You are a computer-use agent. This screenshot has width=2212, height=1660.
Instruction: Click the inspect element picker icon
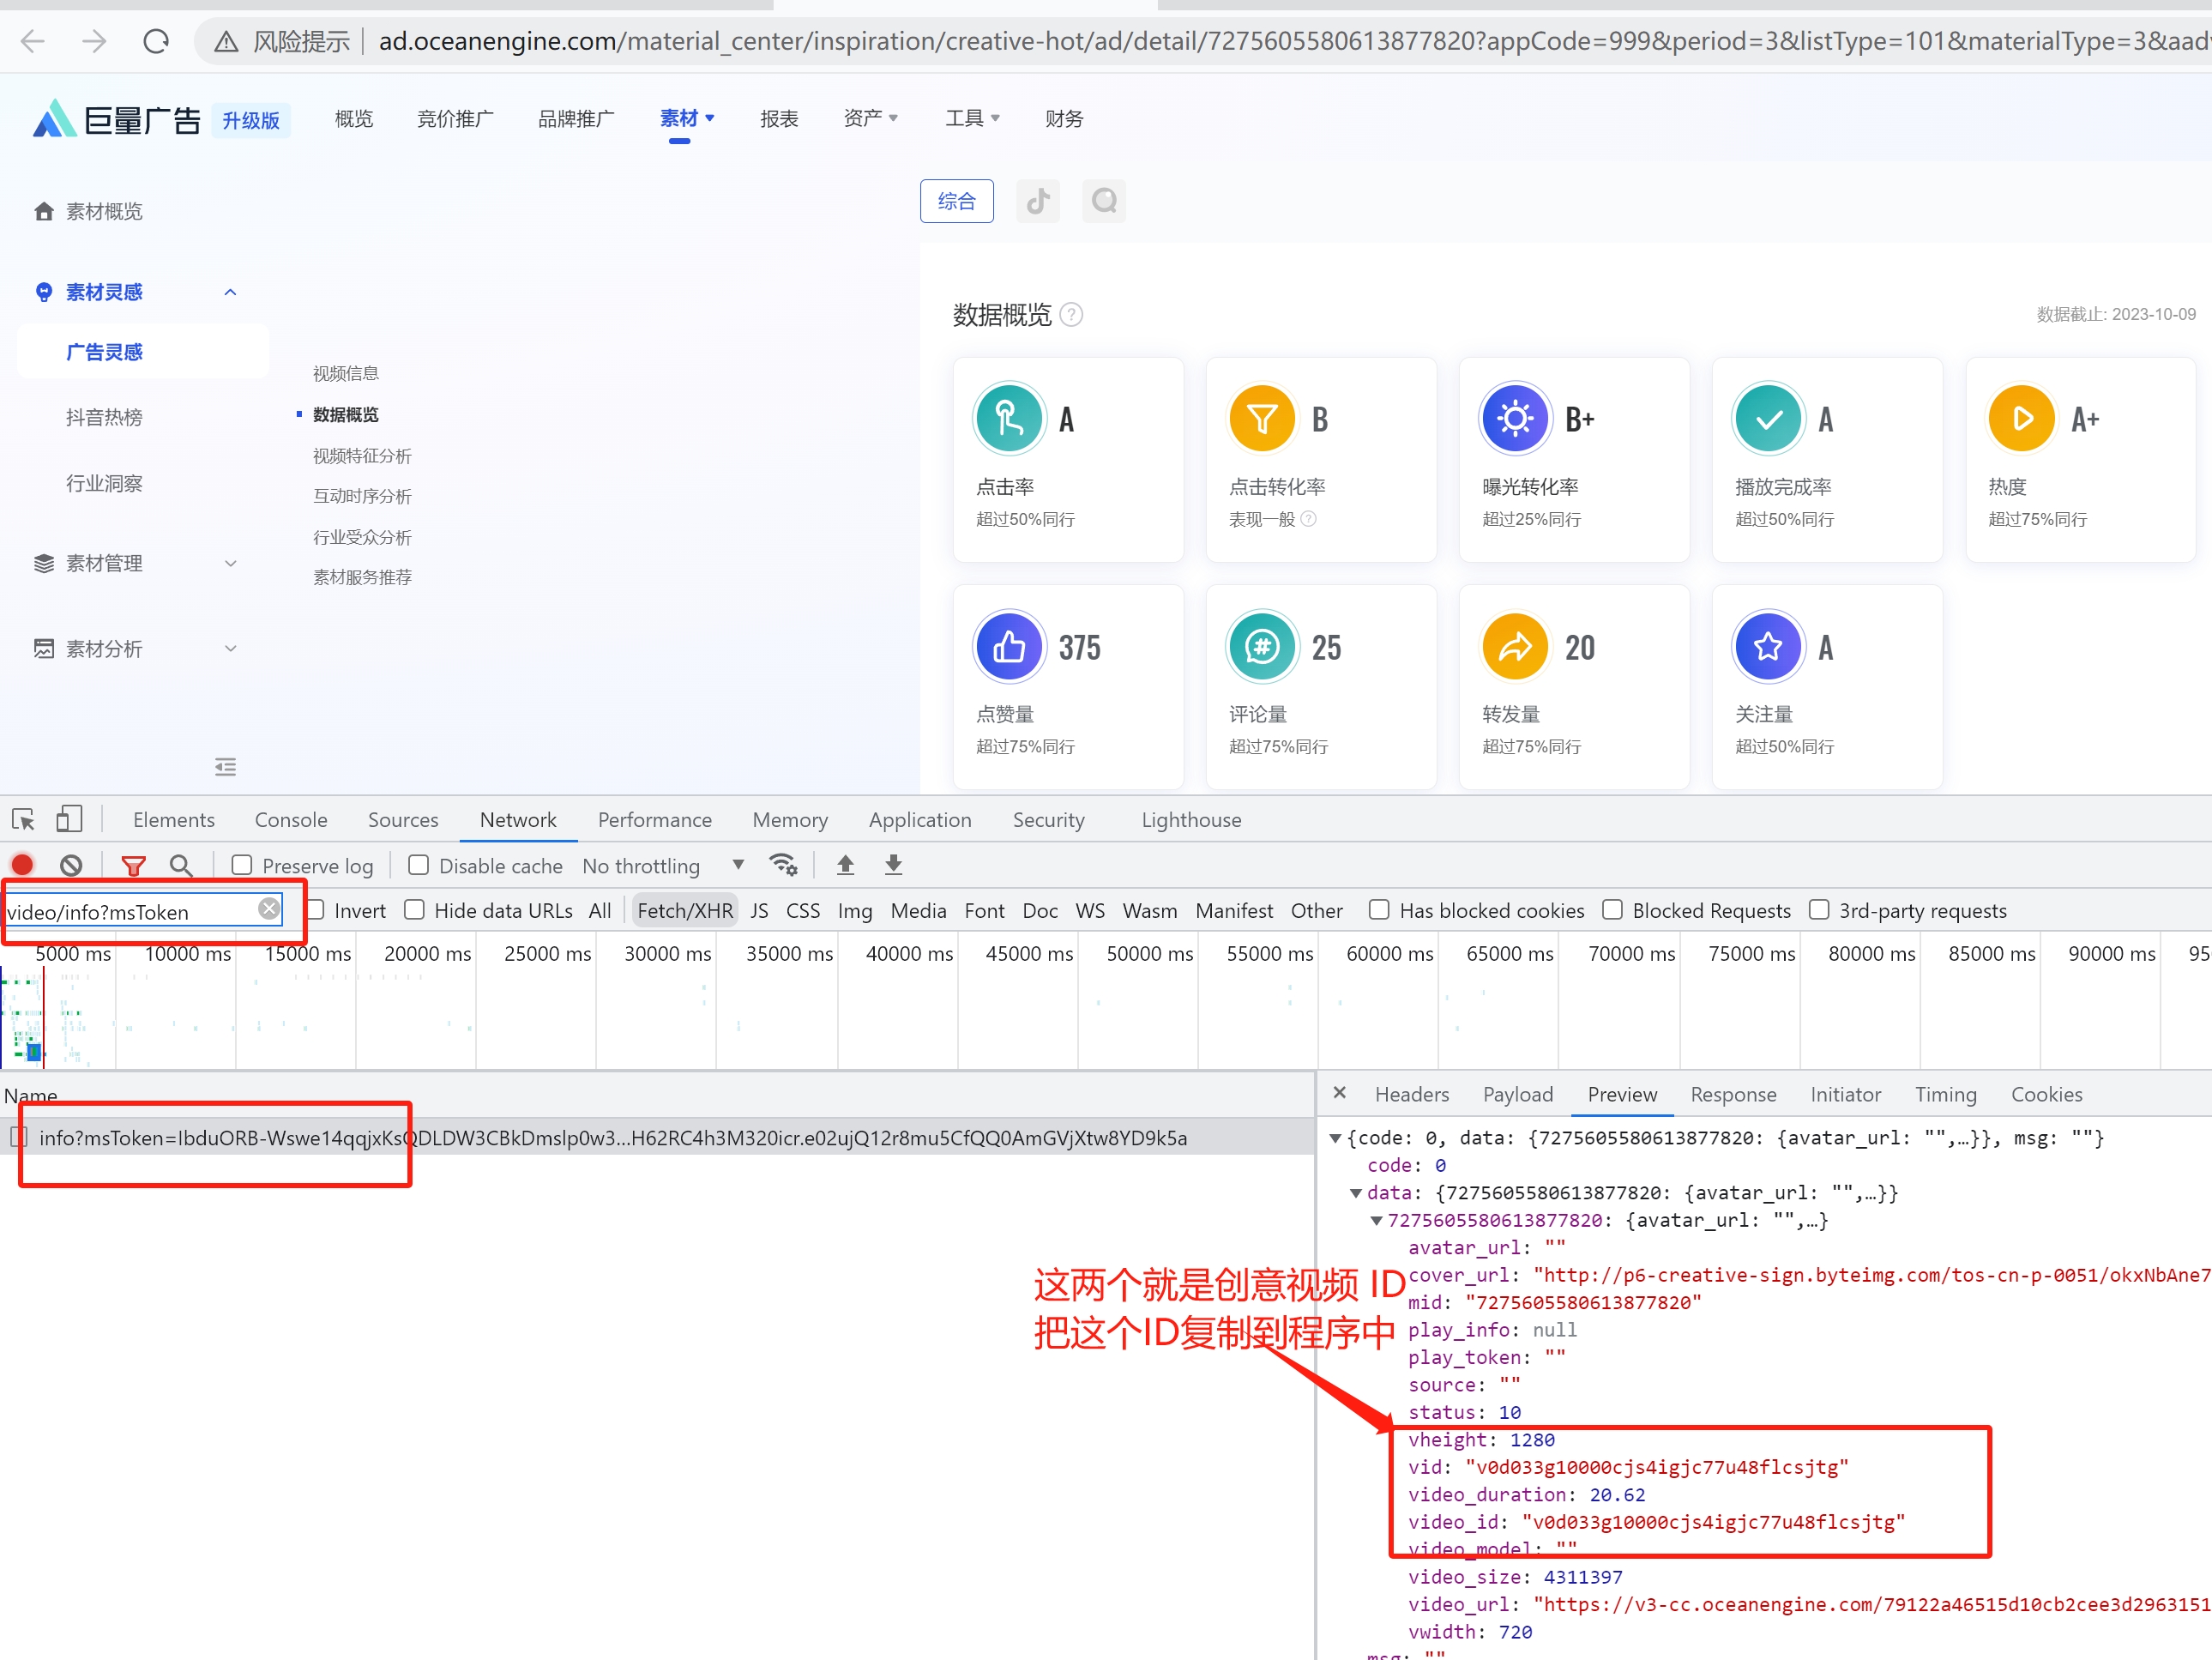pyautogui.click(x=24, y=820)
